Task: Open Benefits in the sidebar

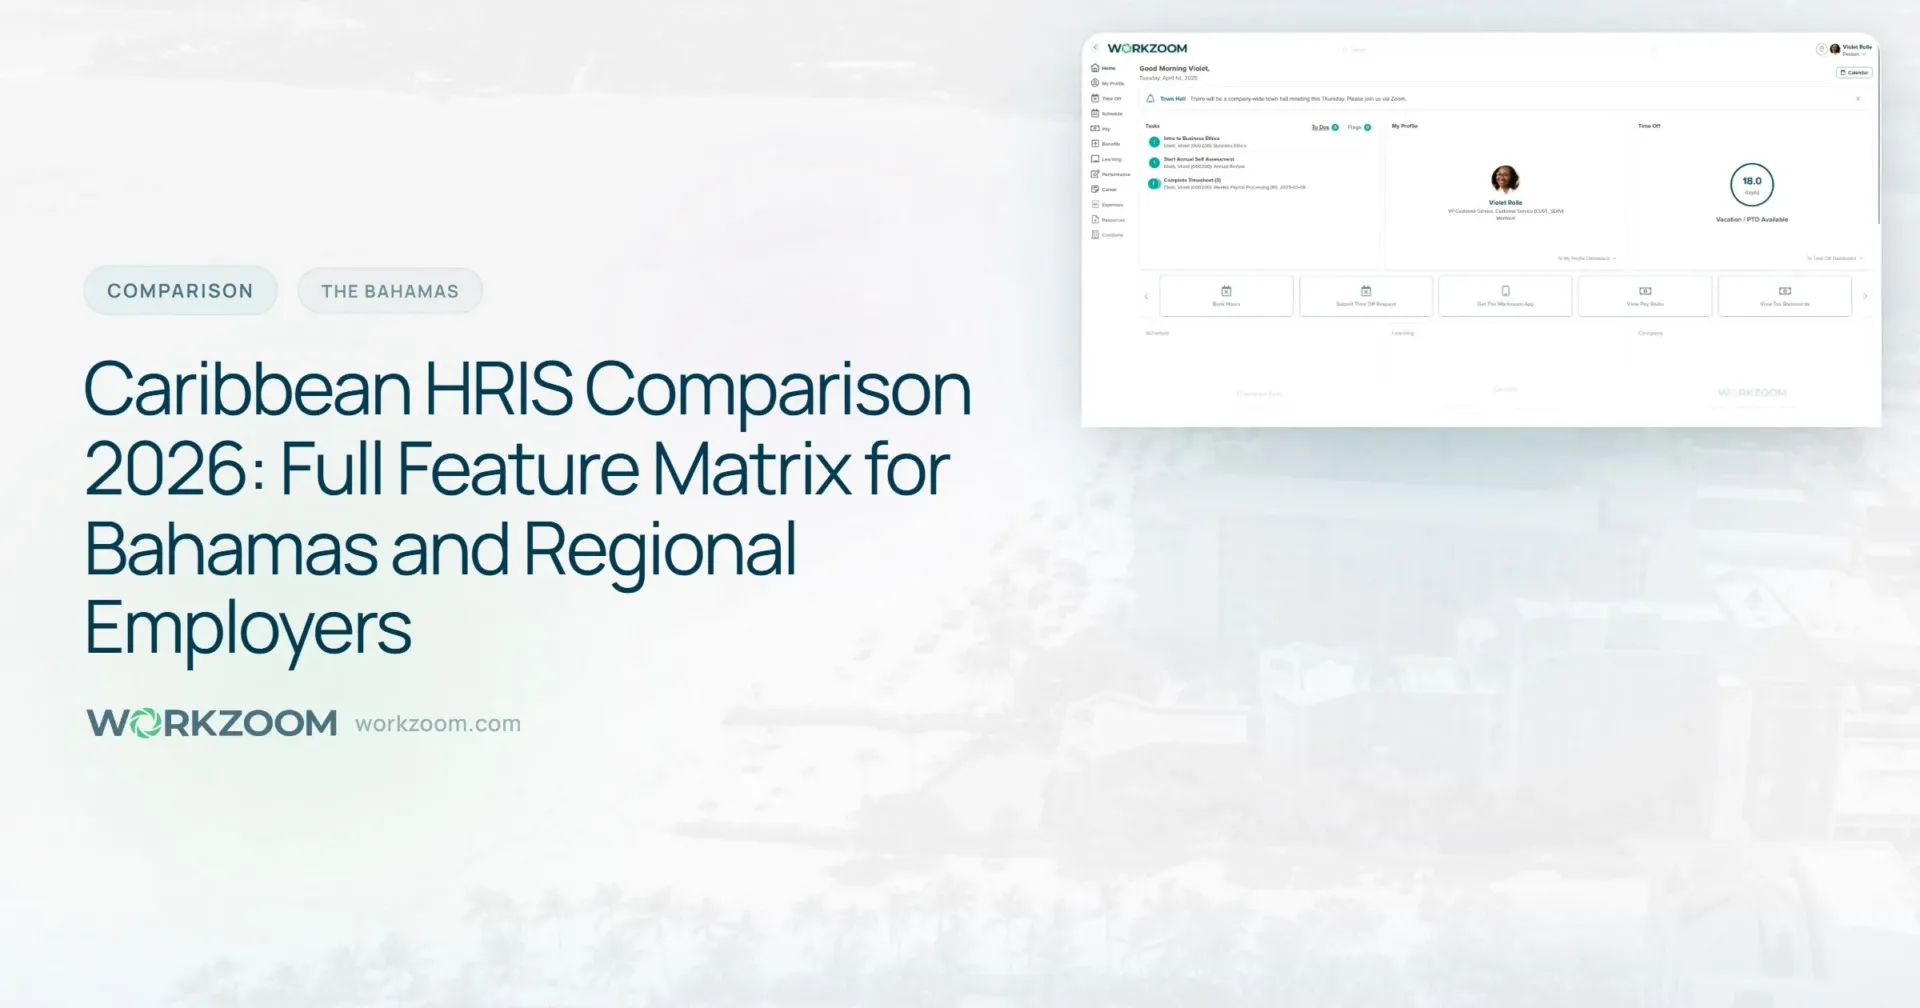Action: (x=1106, y=143)
